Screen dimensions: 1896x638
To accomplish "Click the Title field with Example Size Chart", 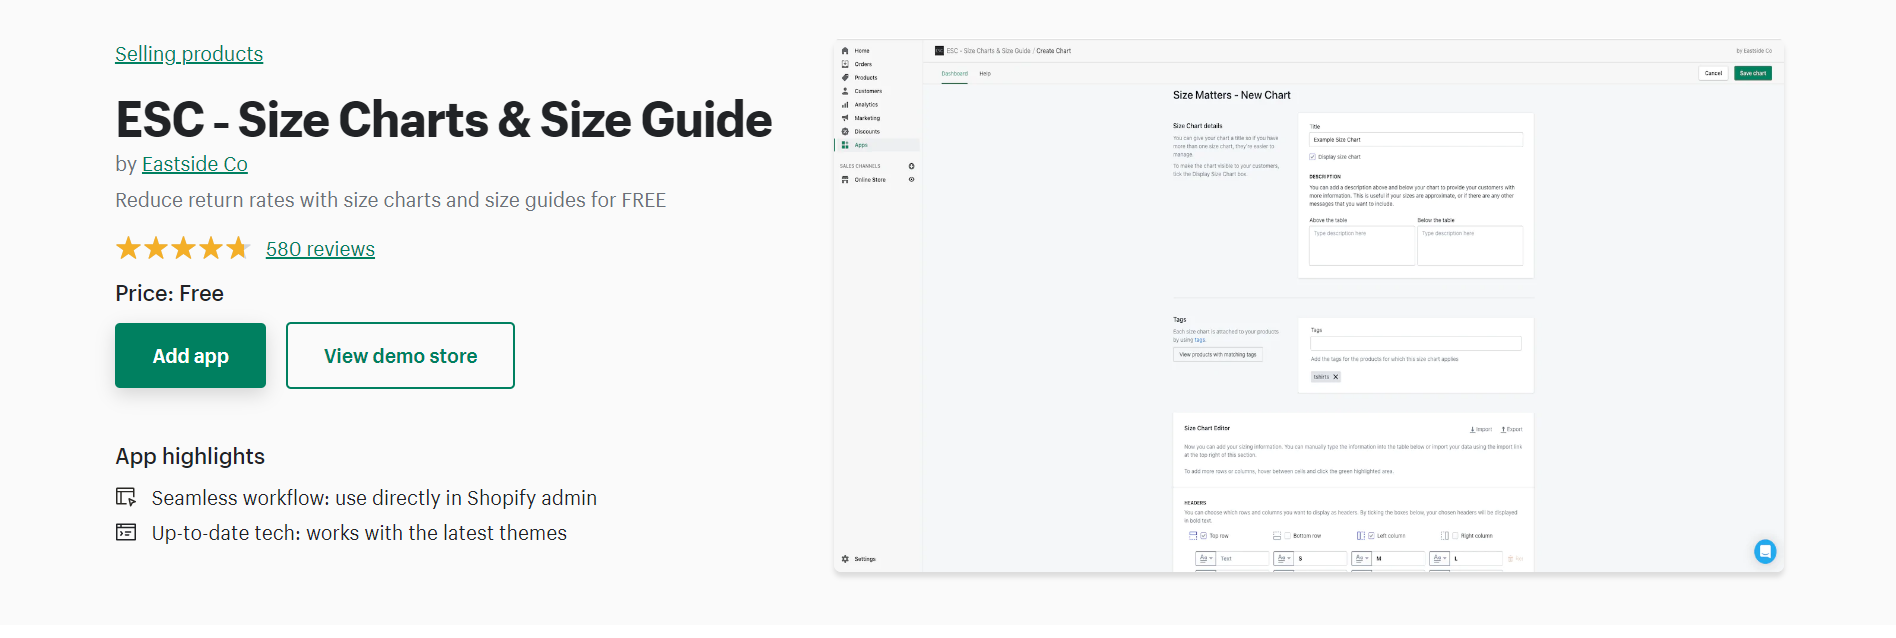I will tap(1415, 140).
